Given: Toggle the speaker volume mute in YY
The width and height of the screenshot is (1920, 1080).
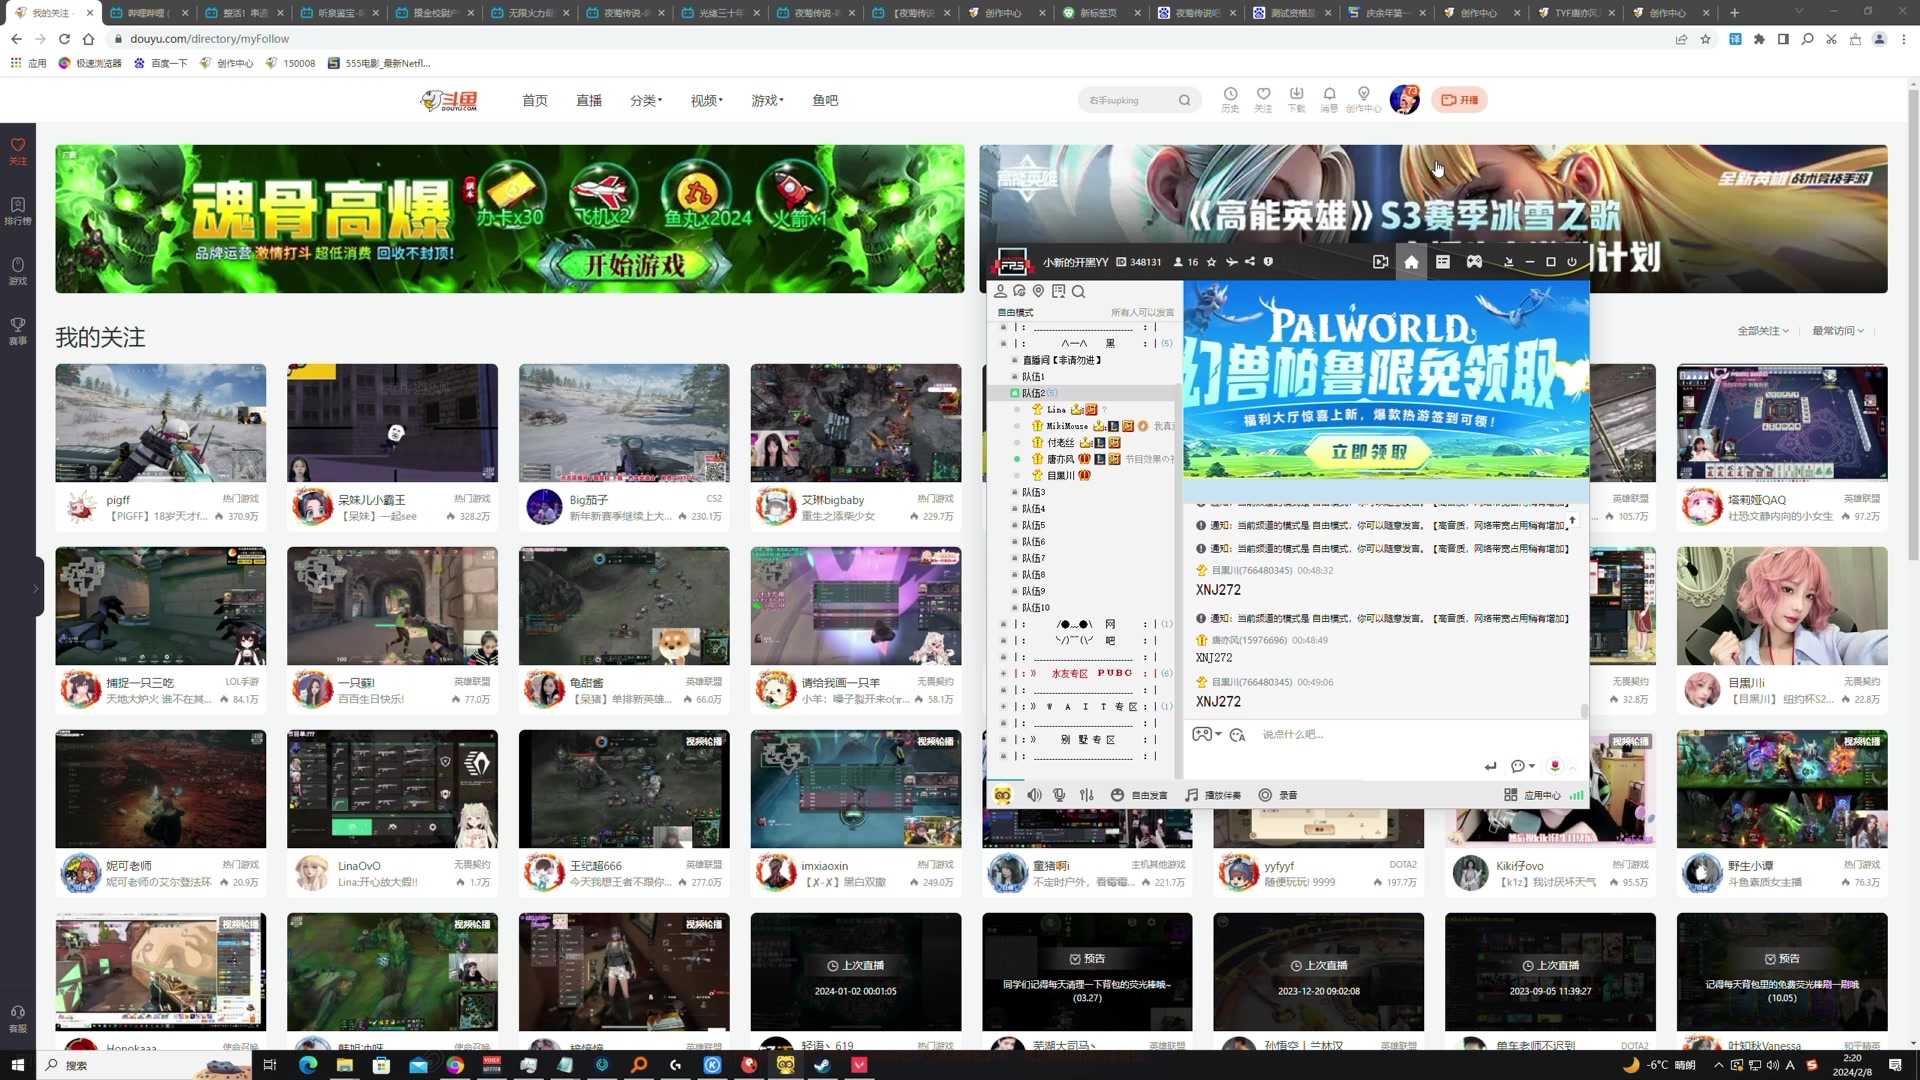Looking at the screenshot, I should click(x=1034, y=795).
